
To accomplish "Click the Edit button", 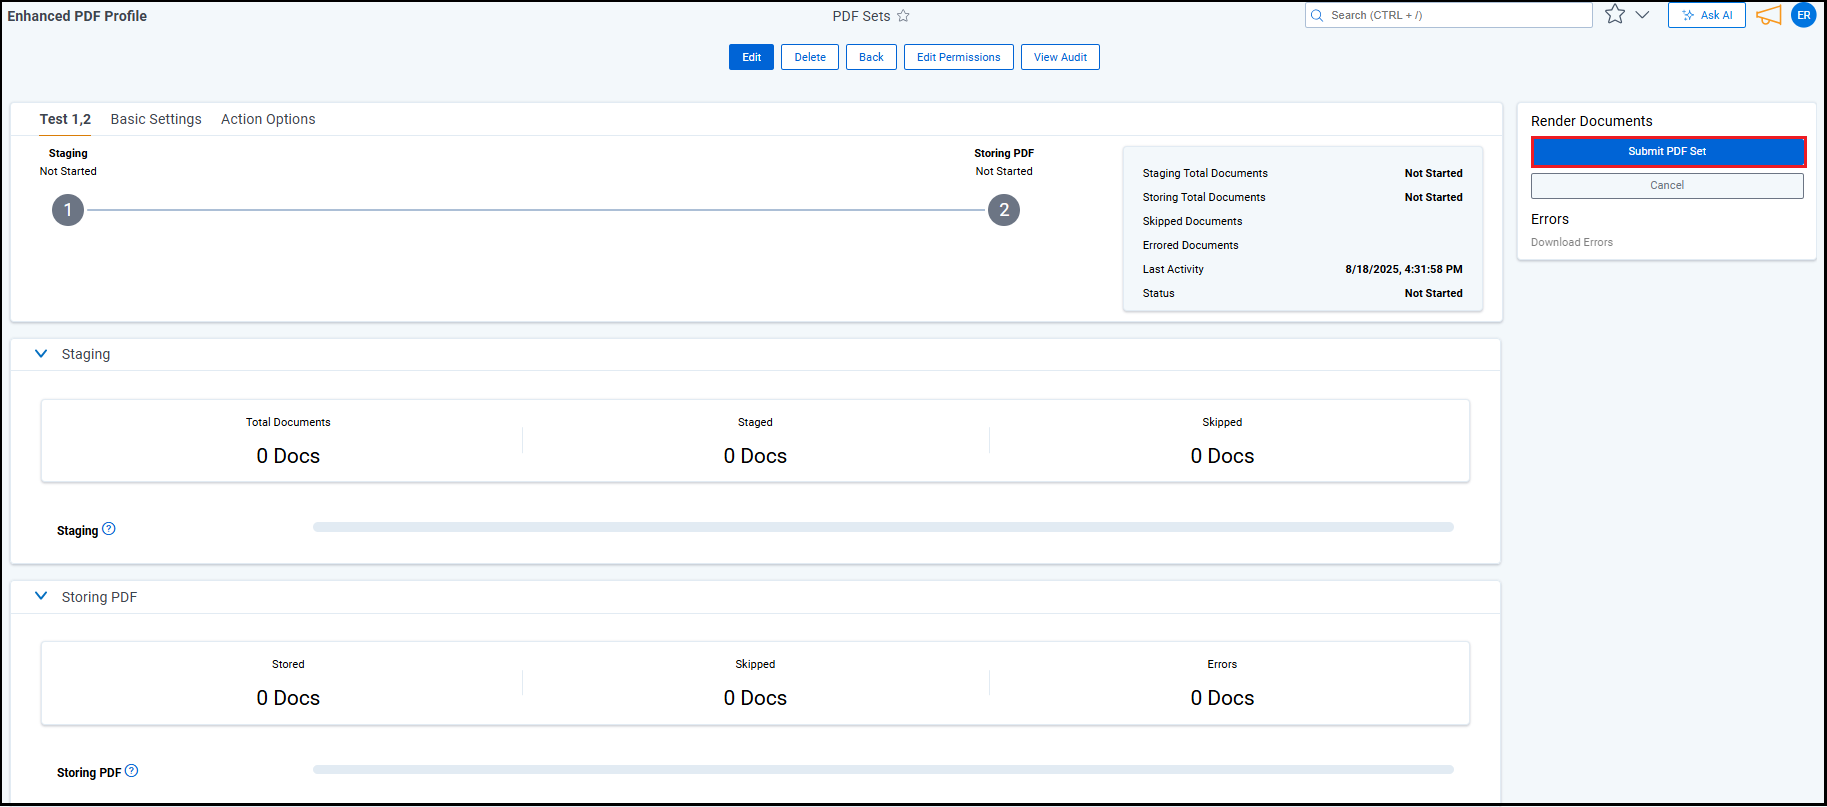I will (x=751, y=57).
